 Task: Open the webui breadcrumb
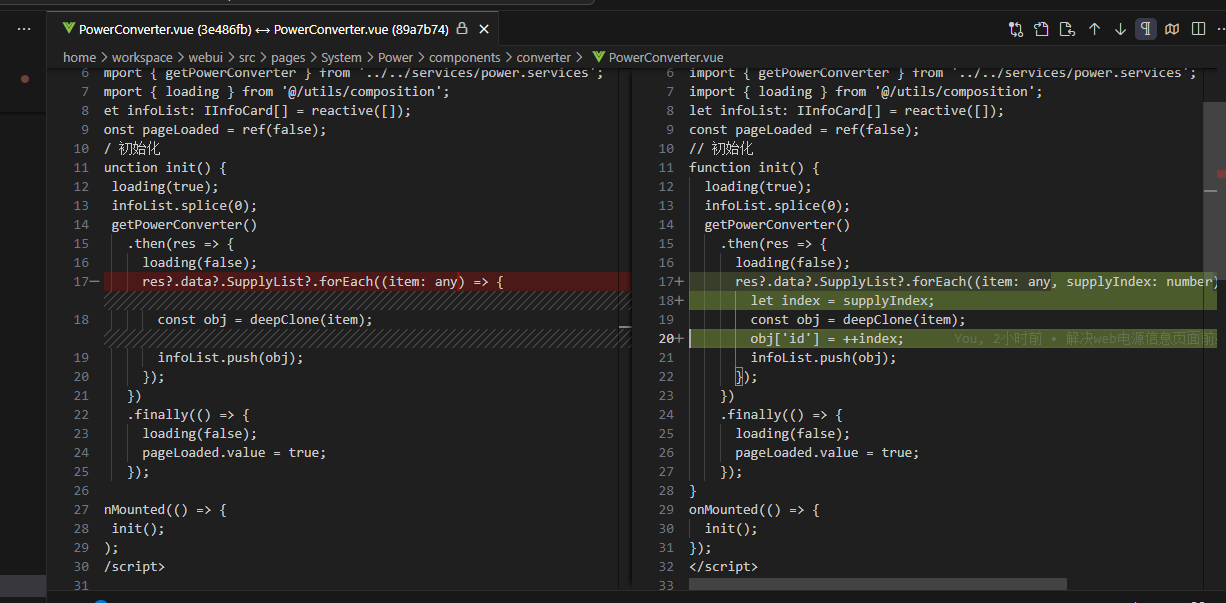(205, 57)
